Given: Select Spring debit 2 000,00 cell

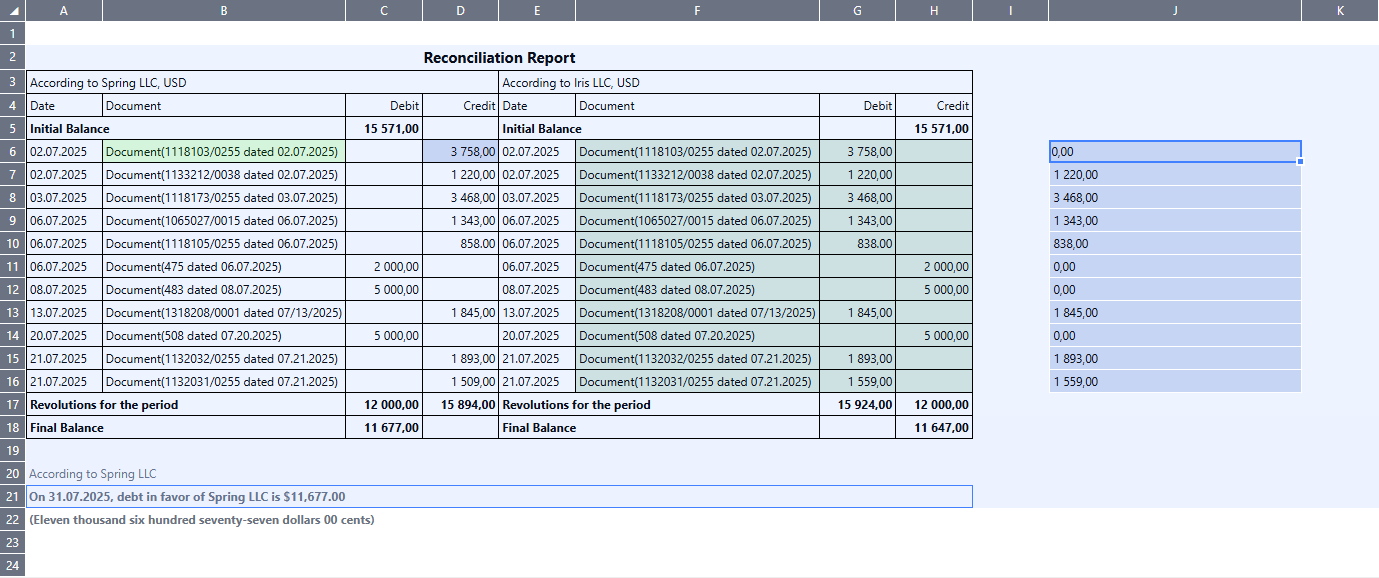Looking at the screenshot, I should tap(384, 266).
